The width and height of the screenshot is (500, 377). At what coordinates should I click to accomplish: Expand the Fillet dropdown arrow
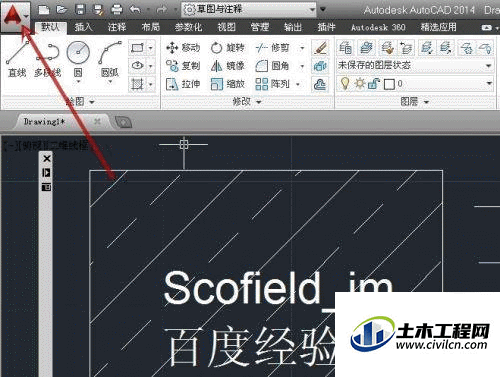point(302,66)
